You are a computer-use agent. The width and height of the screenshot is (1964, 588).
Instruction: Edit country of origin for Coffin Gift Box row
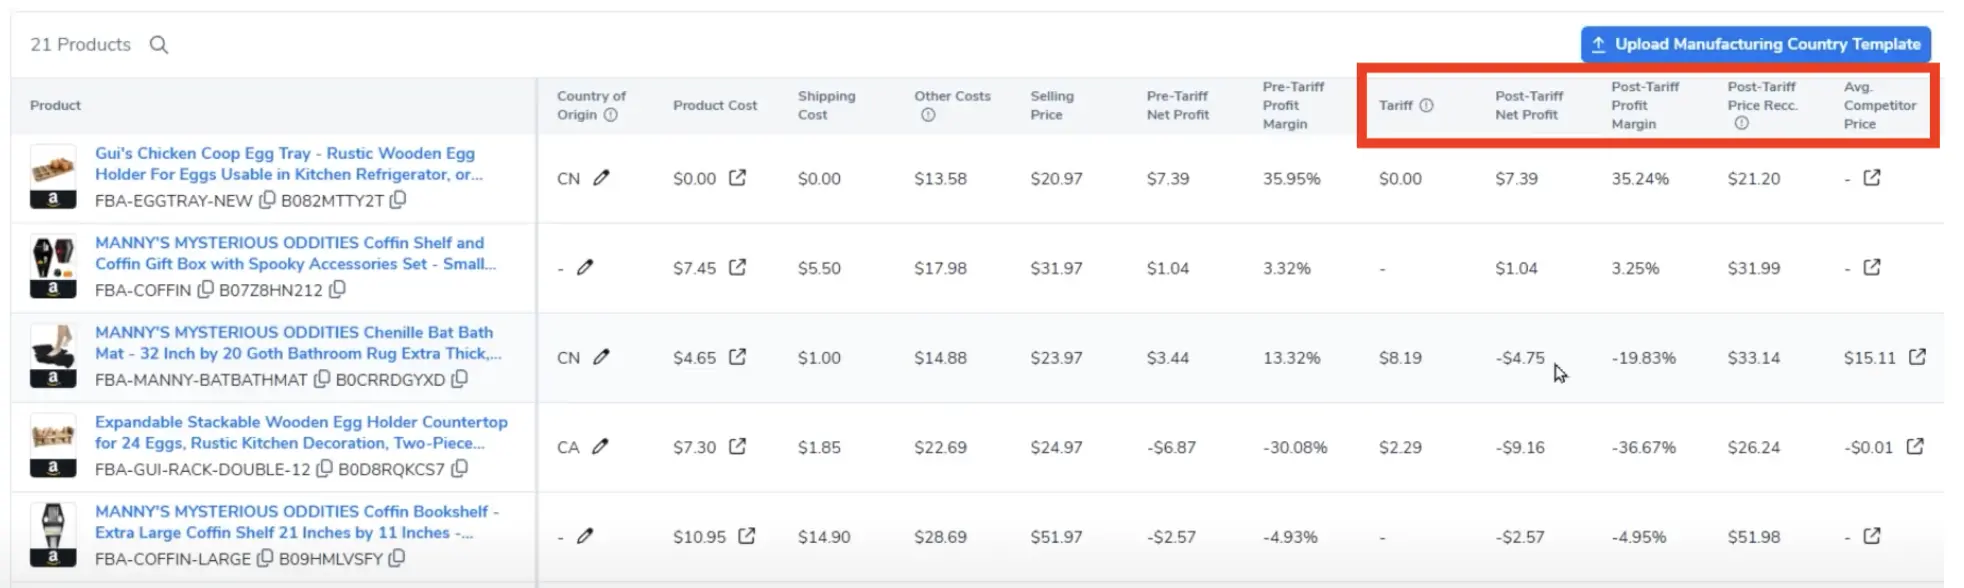[585, 268]
